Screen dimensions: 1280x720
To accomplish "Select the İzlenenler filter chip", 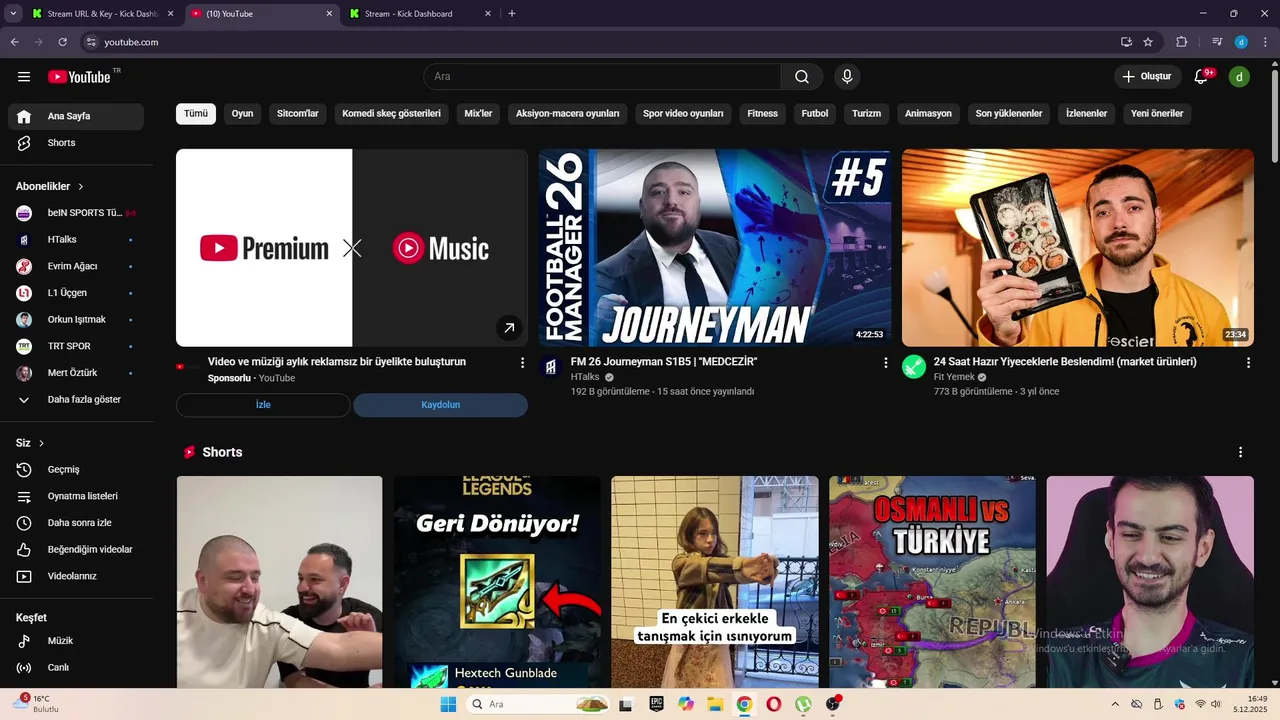I will click(x=1086, y=114).
